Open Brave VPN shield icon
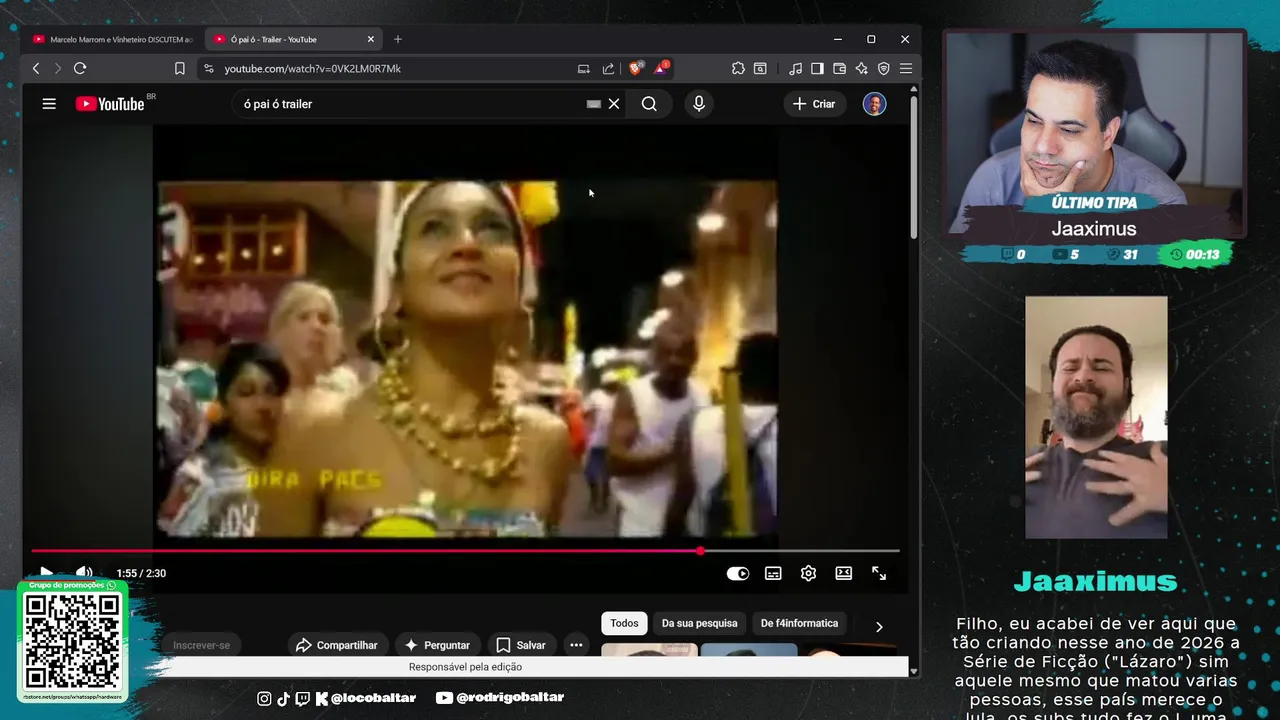The height and width of the screenshot is (720, 1280). (883, 68)
